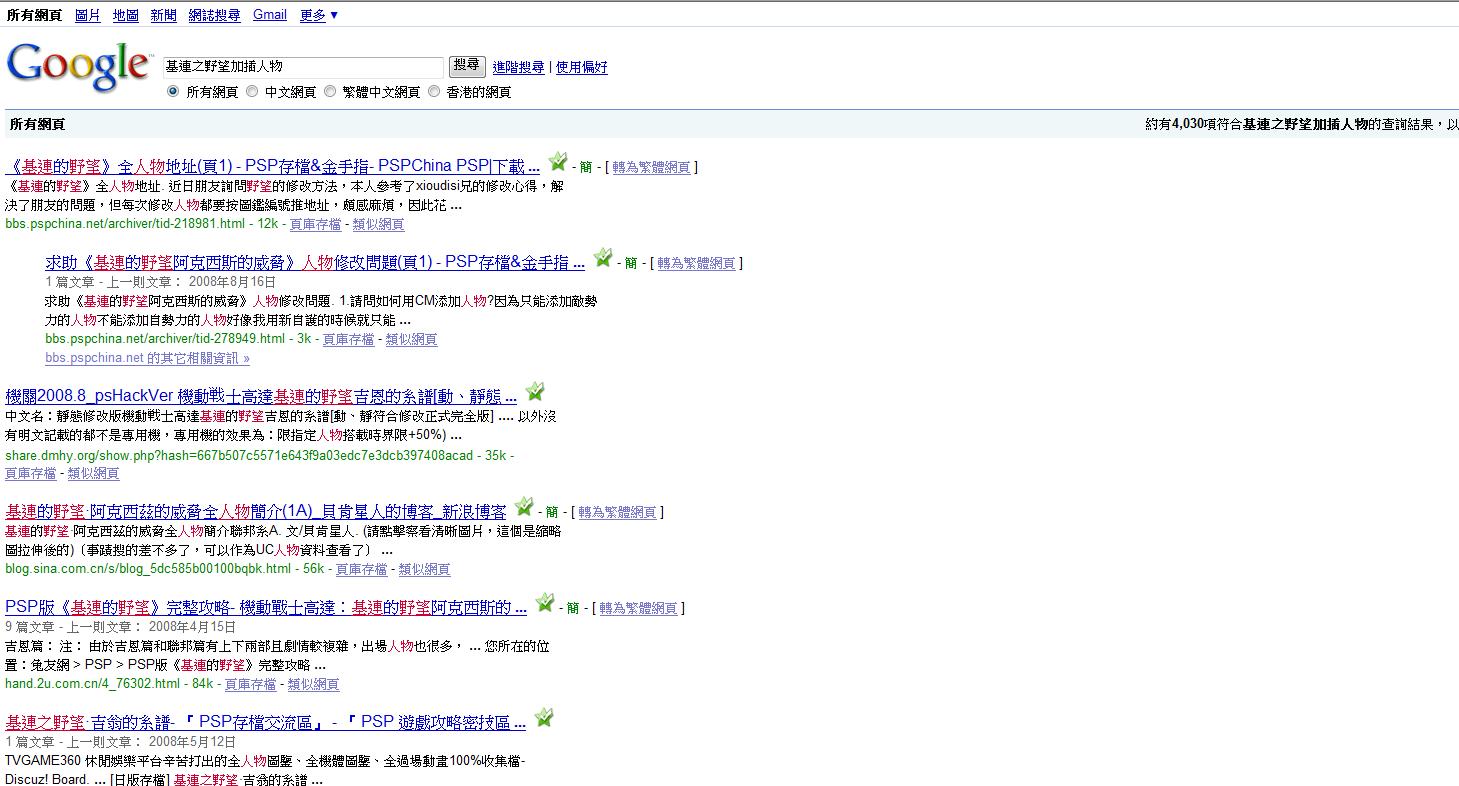Open 類似網頁 for blog.sina.com.cn result
The image size is (1459, 786).
(x=424, y=569)
